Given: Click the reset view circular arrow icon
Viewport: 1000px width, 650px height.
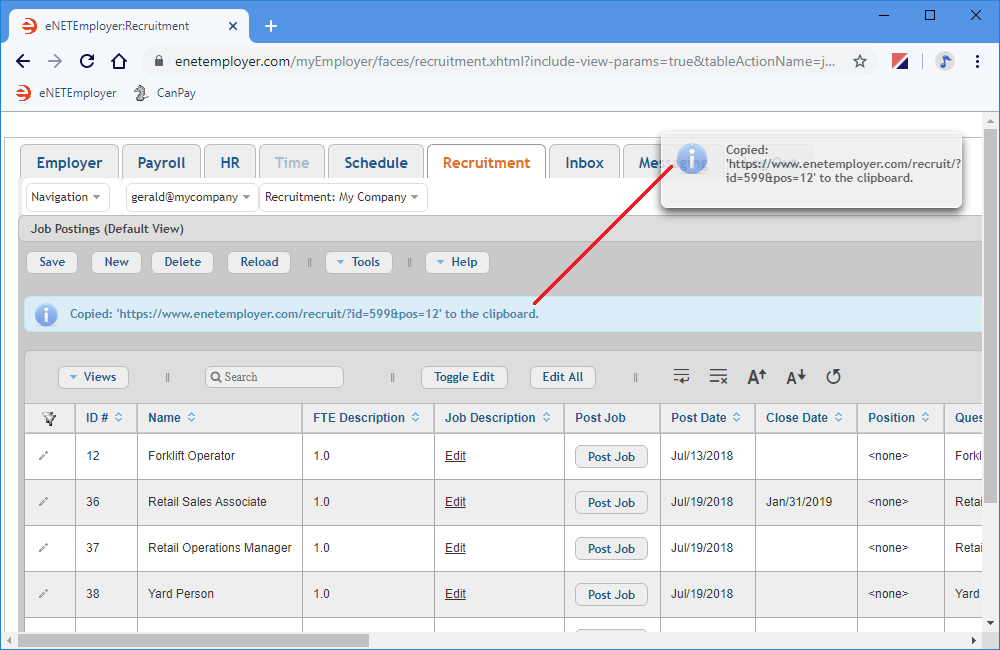Looking at the screenshot, I should (x=833, y=377).
